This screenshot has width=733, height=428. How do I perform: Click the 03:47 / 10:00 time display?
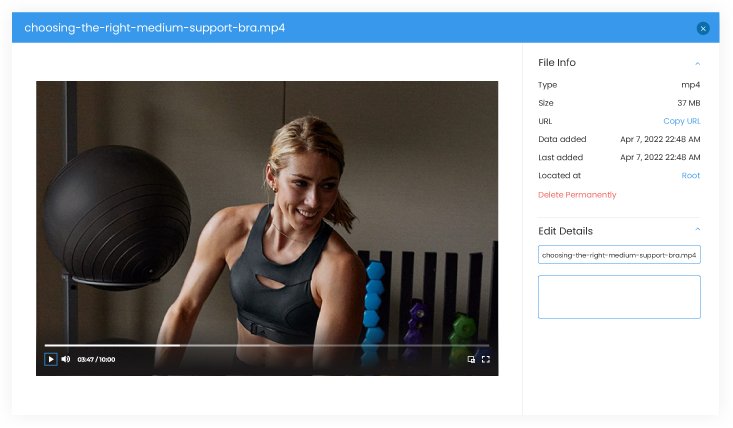96,359
